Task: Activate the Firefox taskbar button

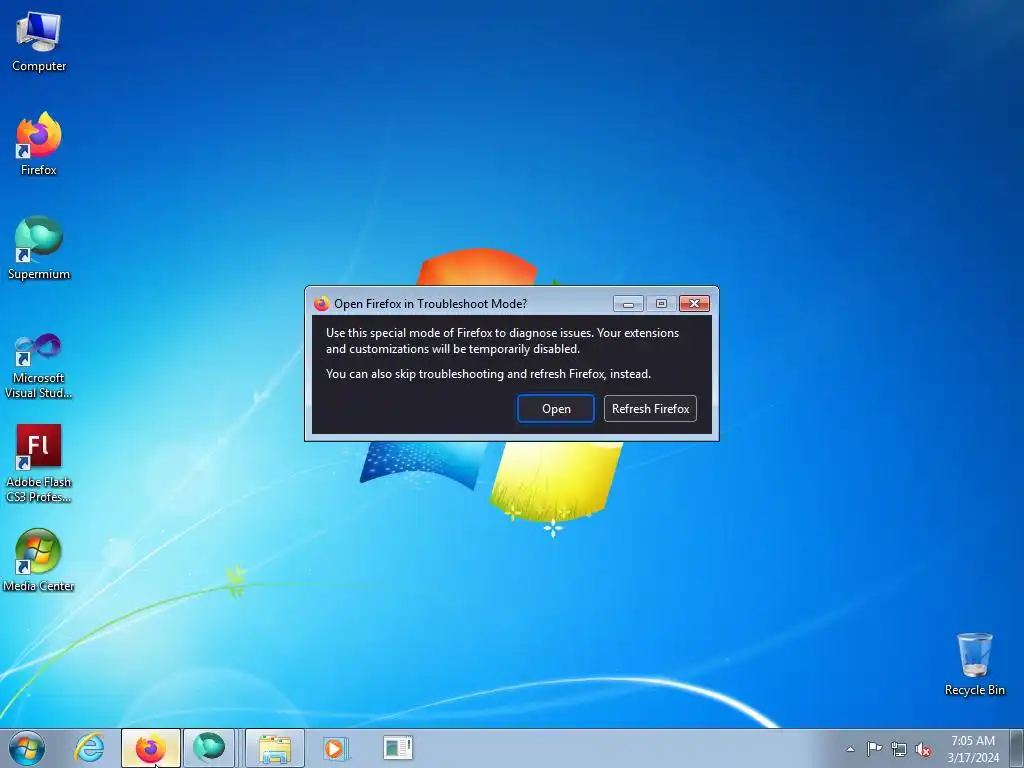Action: coord(151,748)
